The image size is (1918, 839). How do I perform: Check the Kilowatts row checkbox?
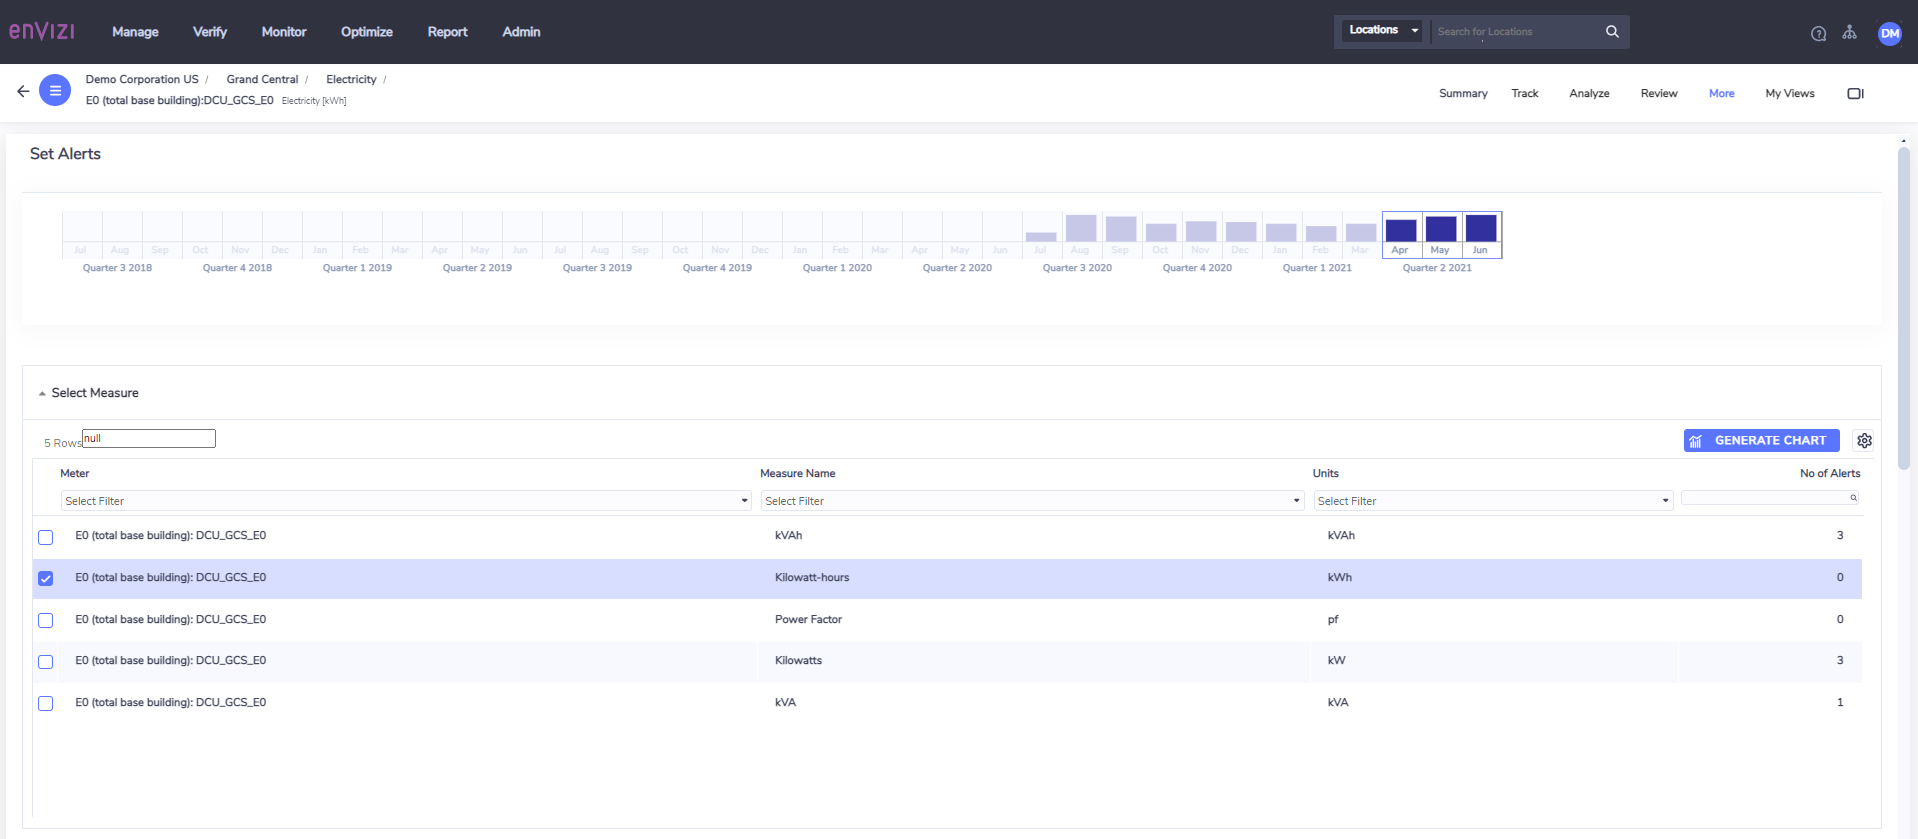45,661
